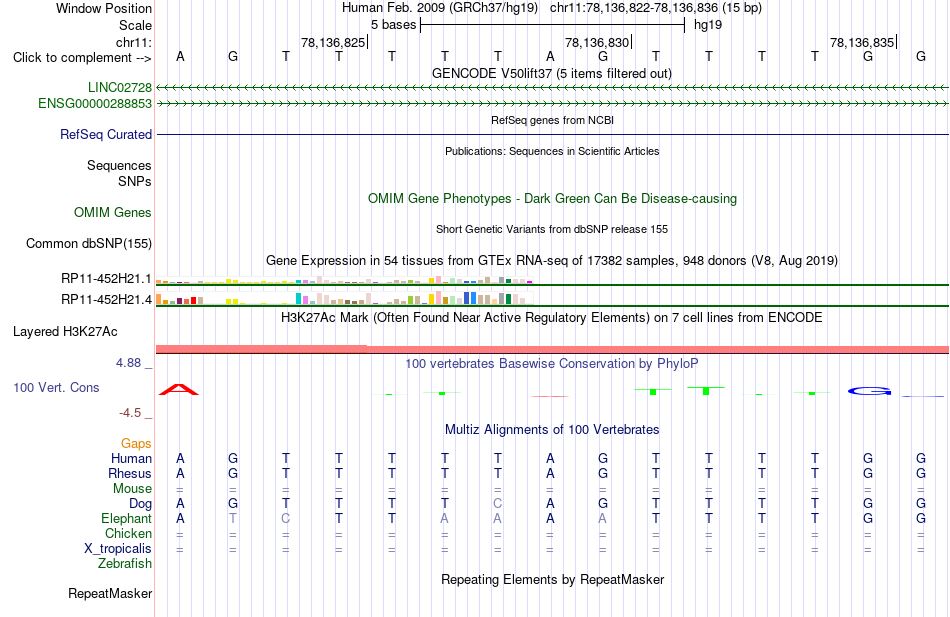Click the hg19 label beside scale bar

(708, 25)
